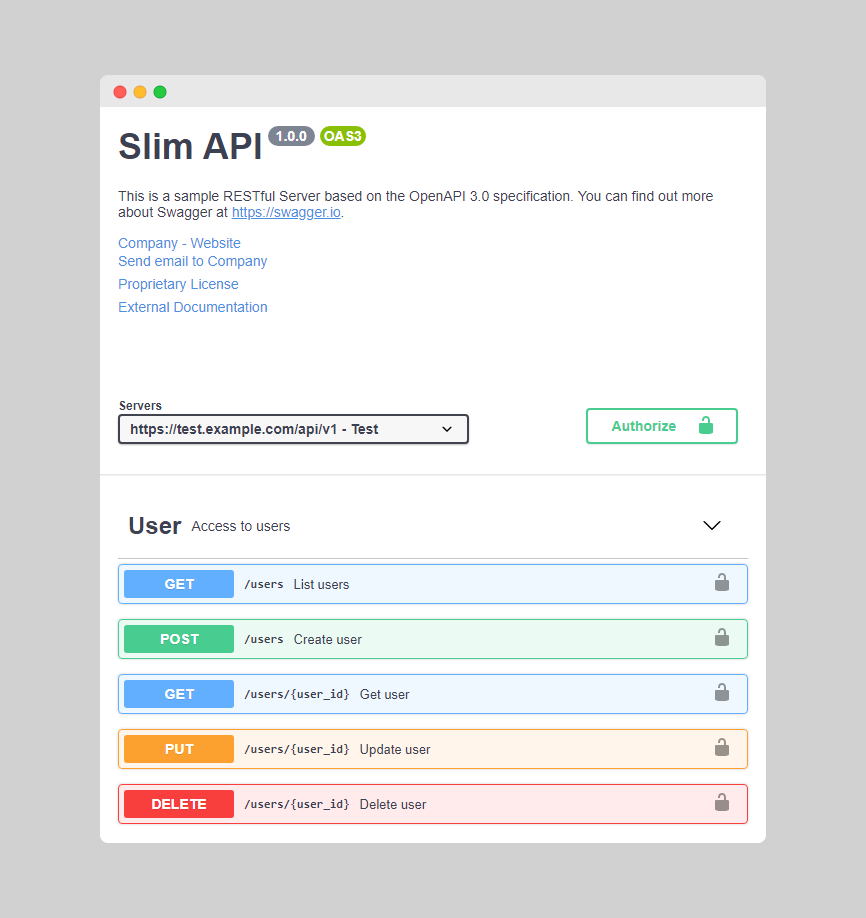Screen dimensions: 866x918
Task: Click the 'Access to users' description
Action: pos(241,526)
